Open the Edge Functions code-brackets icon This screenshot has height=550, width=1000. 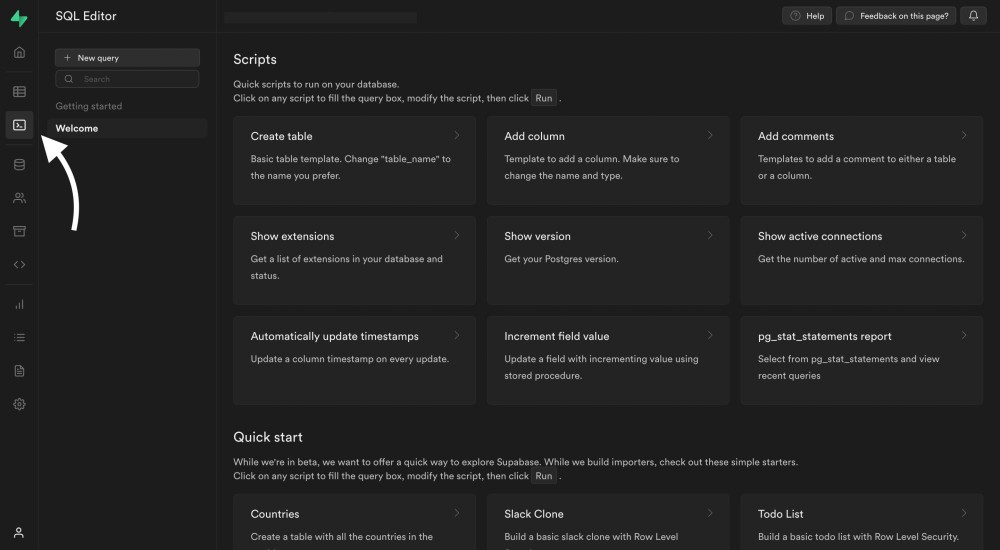[x=19, y=264]
